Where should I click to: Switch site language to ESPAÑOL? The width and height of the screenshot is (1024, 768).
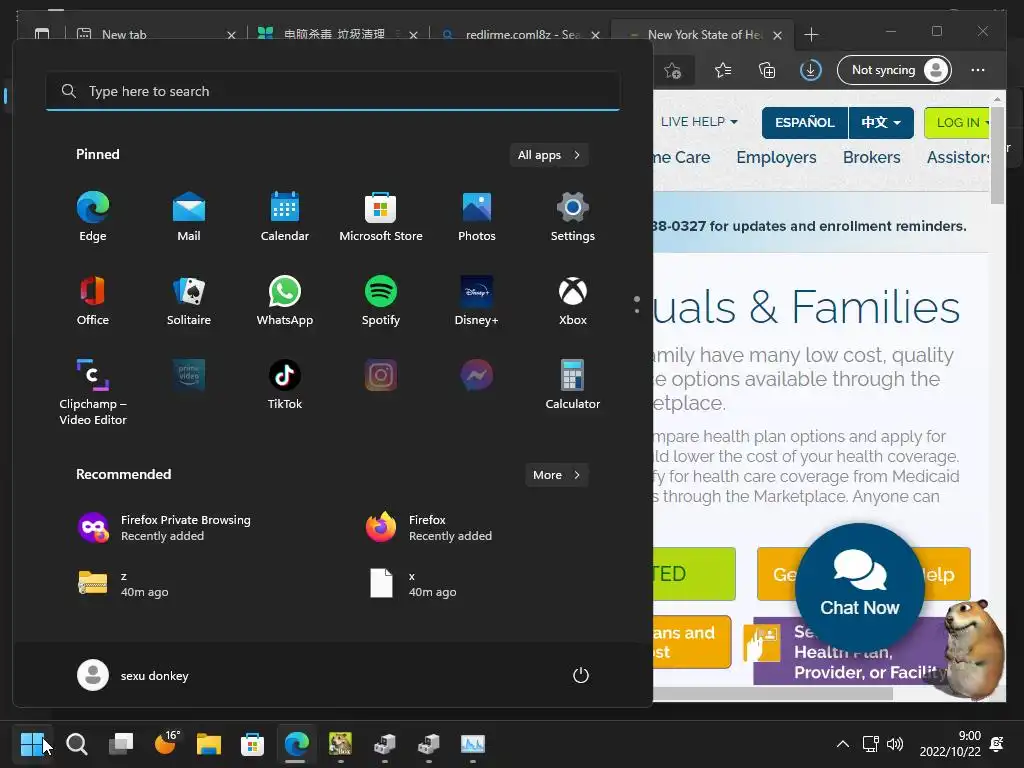tap(805, 123)
